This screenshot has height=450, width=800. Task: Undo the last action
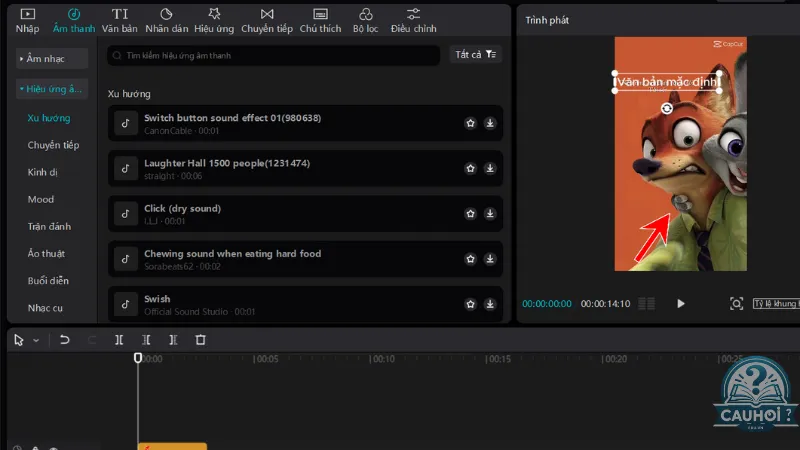64,340
